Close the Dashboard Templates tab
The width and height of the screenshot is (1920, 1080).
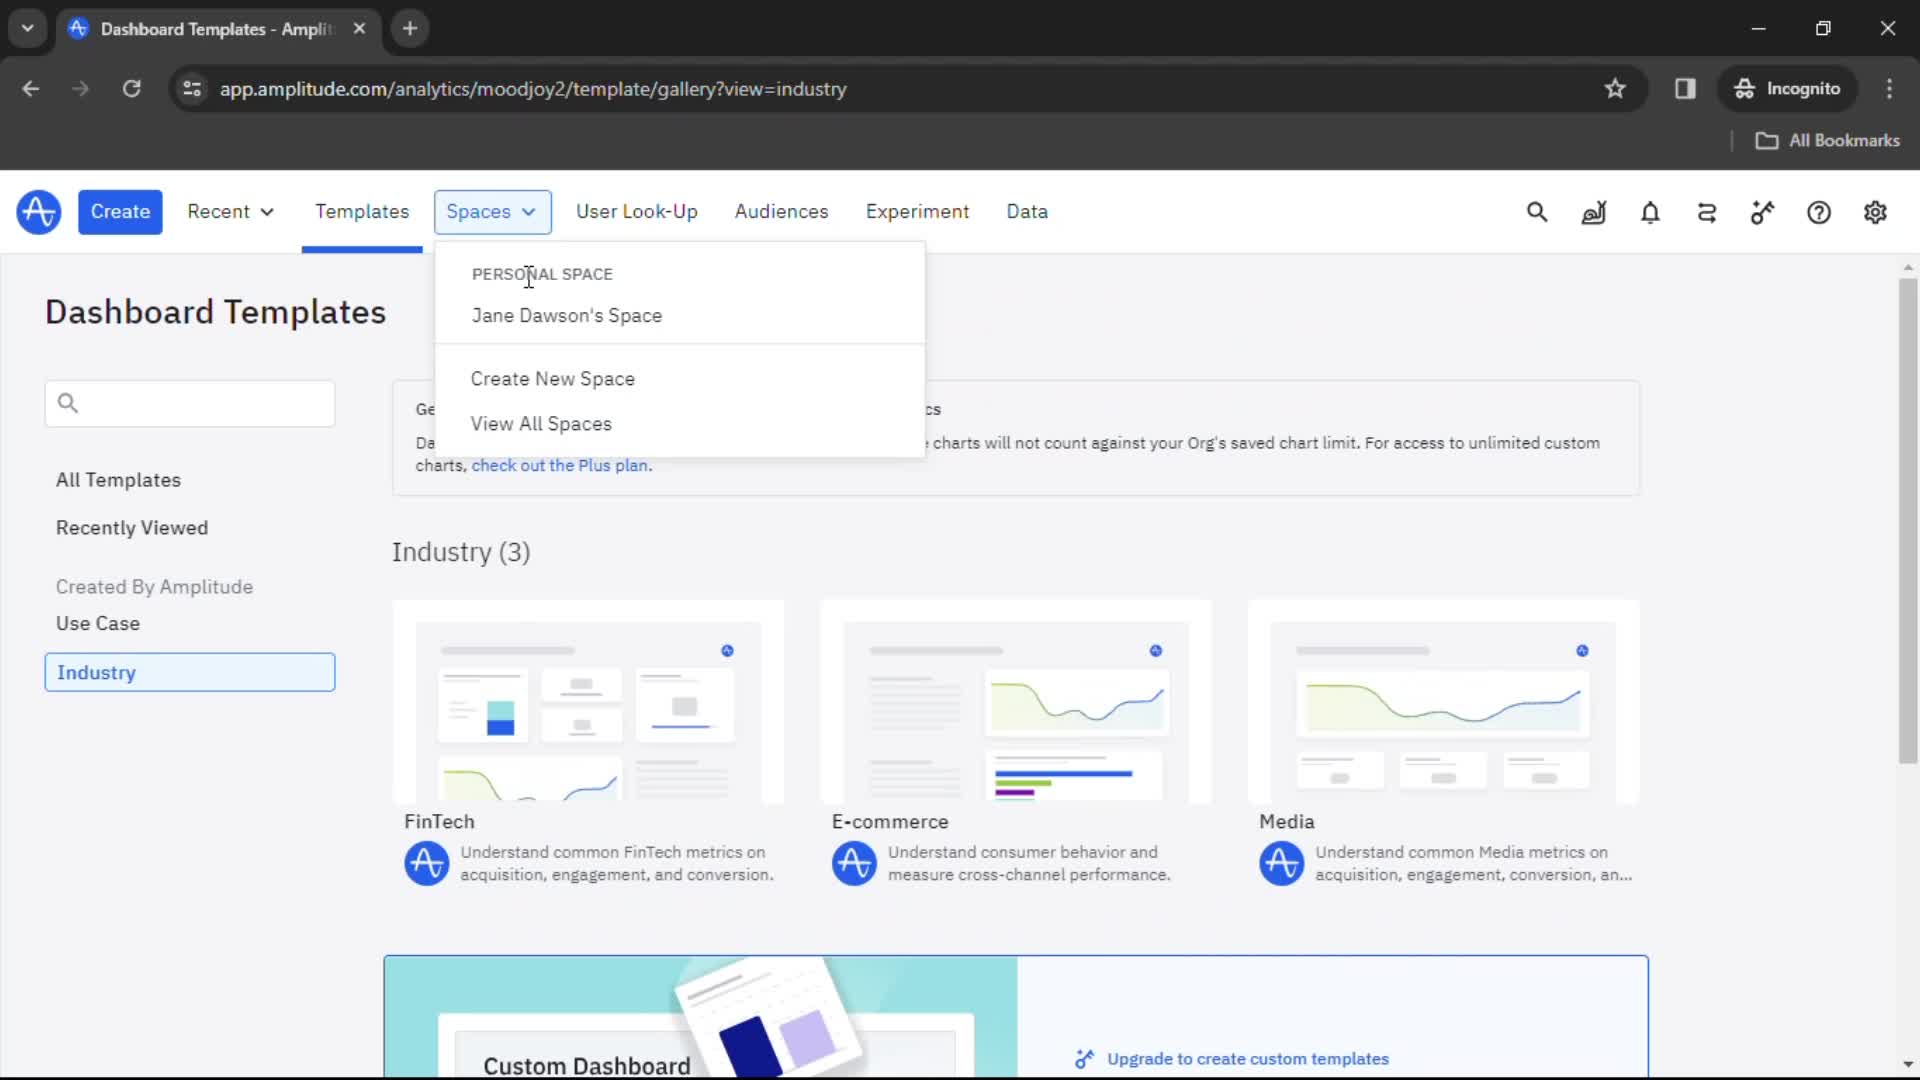[x=359, y=29]
